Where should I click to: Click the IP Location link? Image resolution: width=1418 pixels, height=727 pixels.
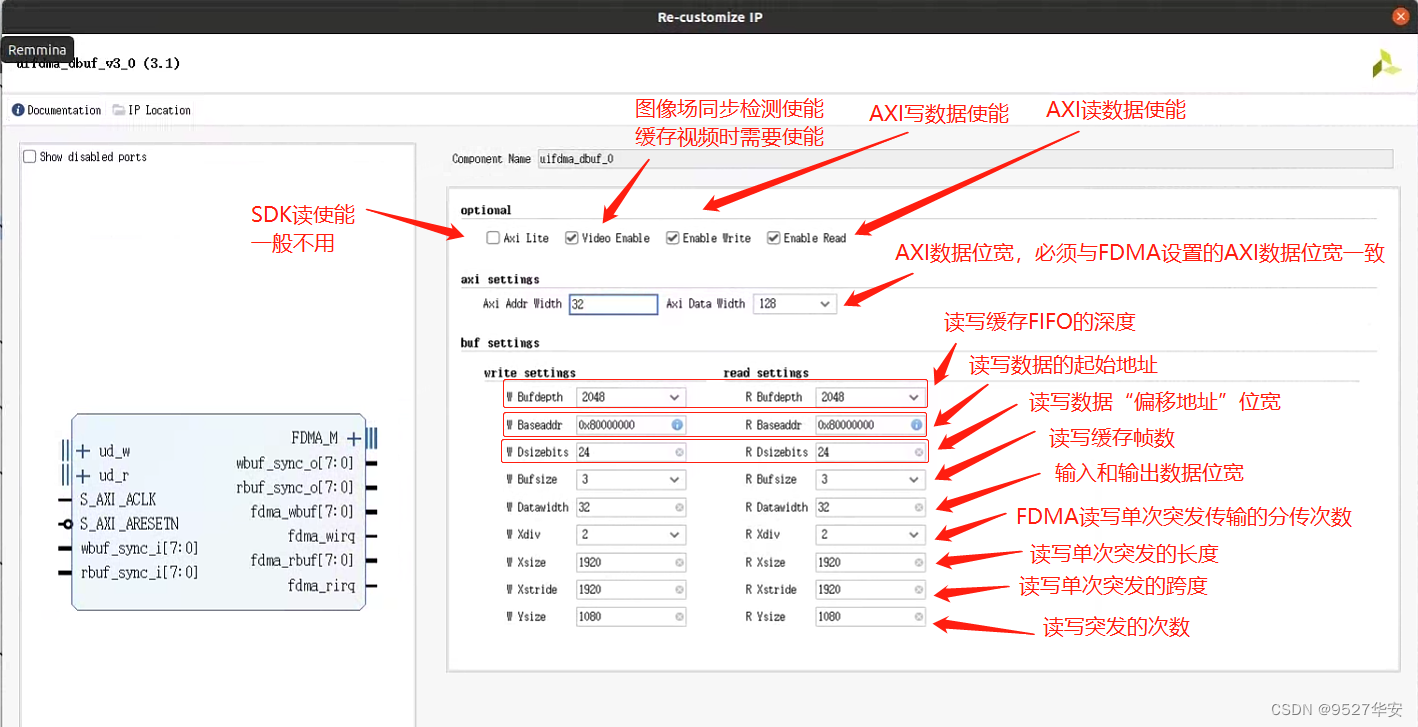coord(159,110)
